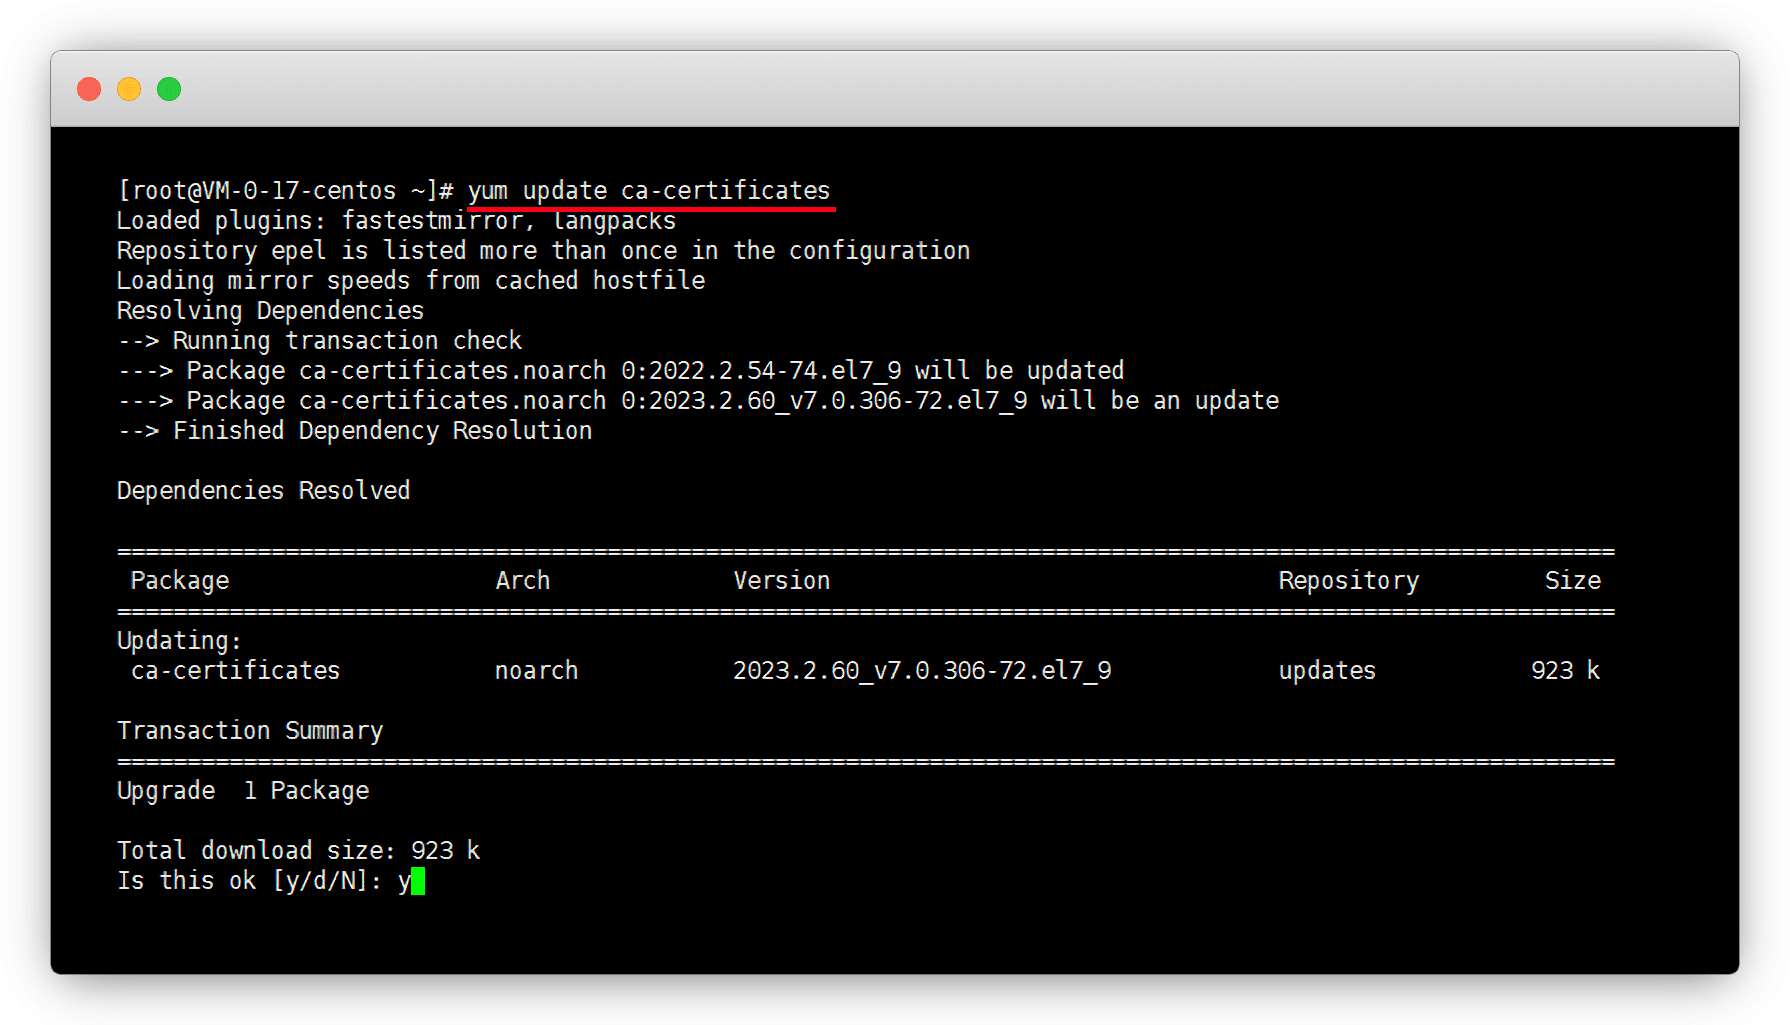The image size is (1790, 1025).
Task: Click the updates repository value
Action: 1327,671
